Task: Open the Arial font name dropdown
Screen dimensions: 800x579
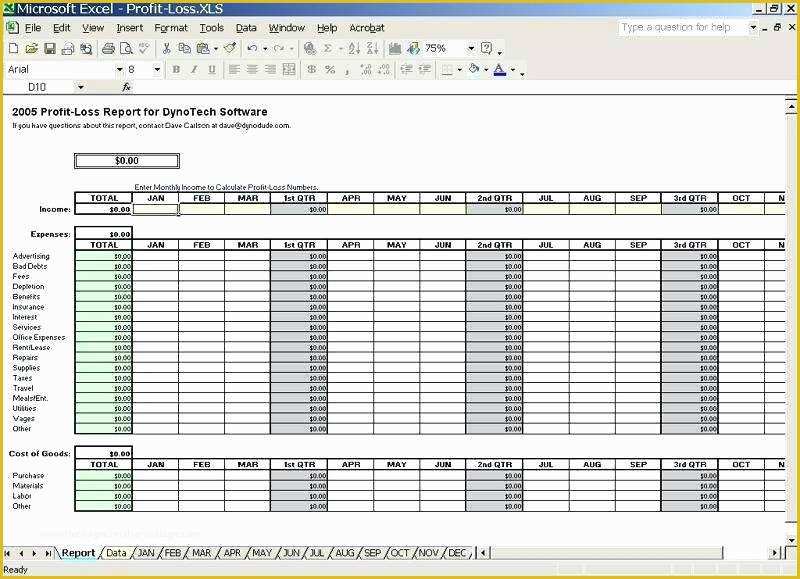Action: pyautogui.click(x=119, y=70)
